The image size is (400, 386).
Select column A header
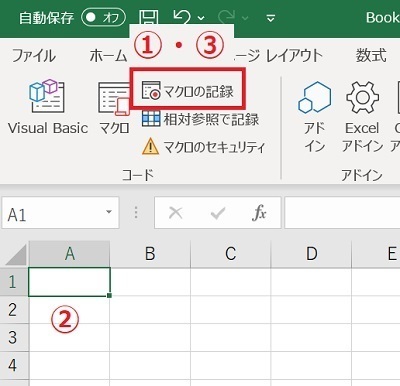(x=69, y=254)
